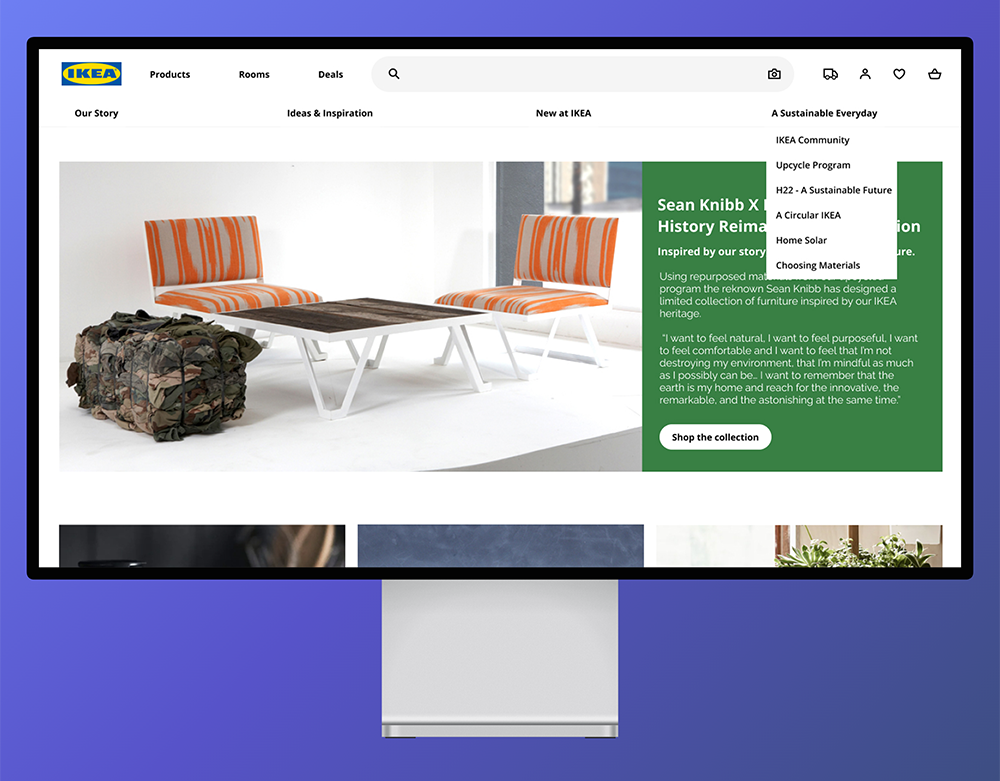Open the Deals menu
This screenshot has height=781, width=1000.
(x=330, y=75)
